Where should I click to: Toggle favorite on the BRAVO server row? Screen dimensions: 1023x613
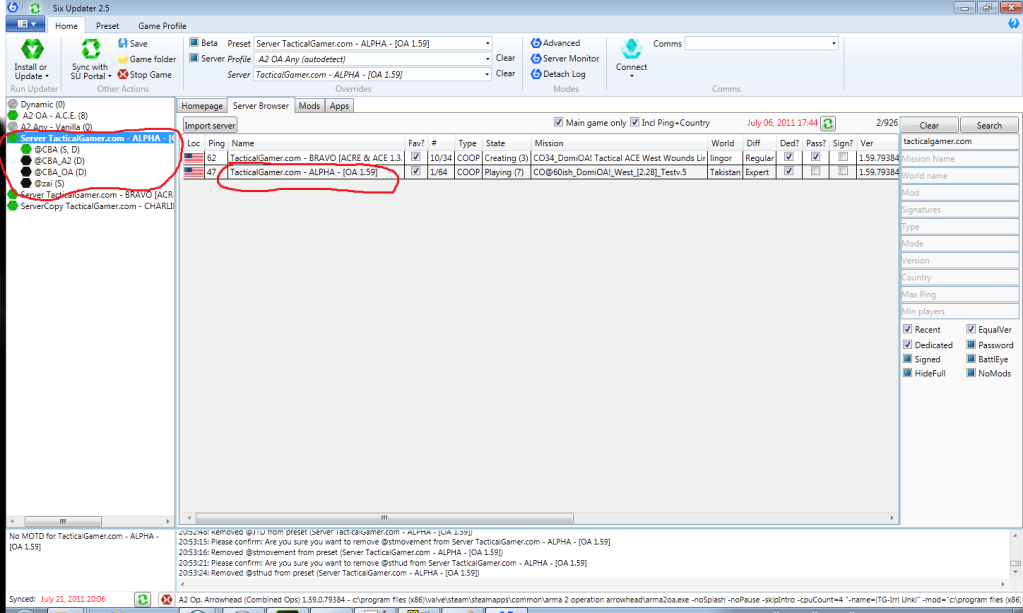click(x=416, y=157)
